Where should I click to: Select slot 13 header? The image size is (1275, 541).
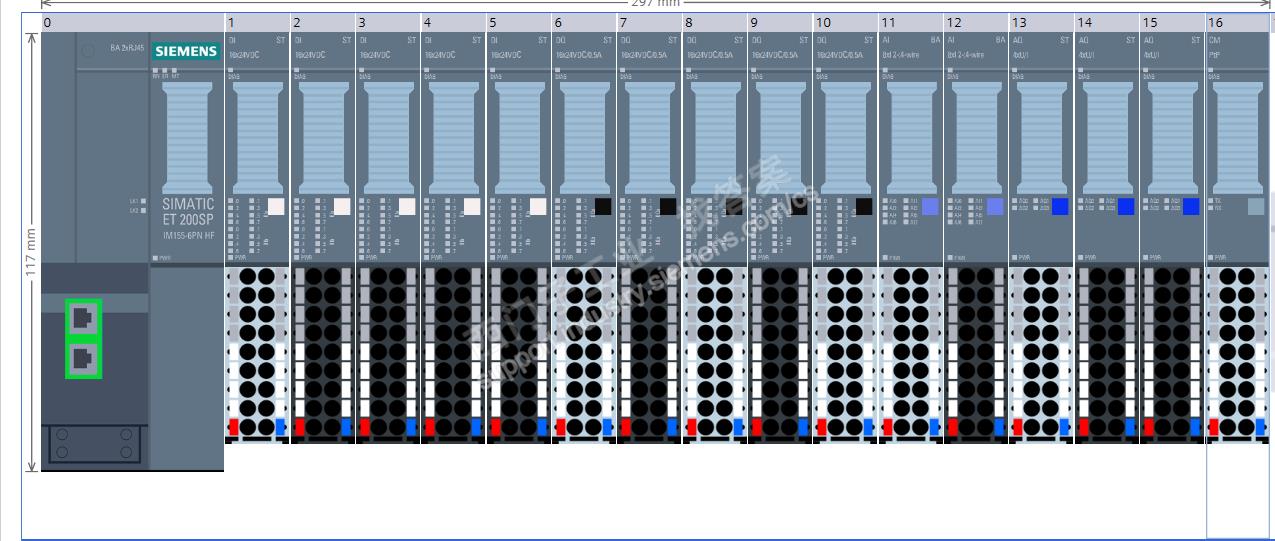point(1041,22)
